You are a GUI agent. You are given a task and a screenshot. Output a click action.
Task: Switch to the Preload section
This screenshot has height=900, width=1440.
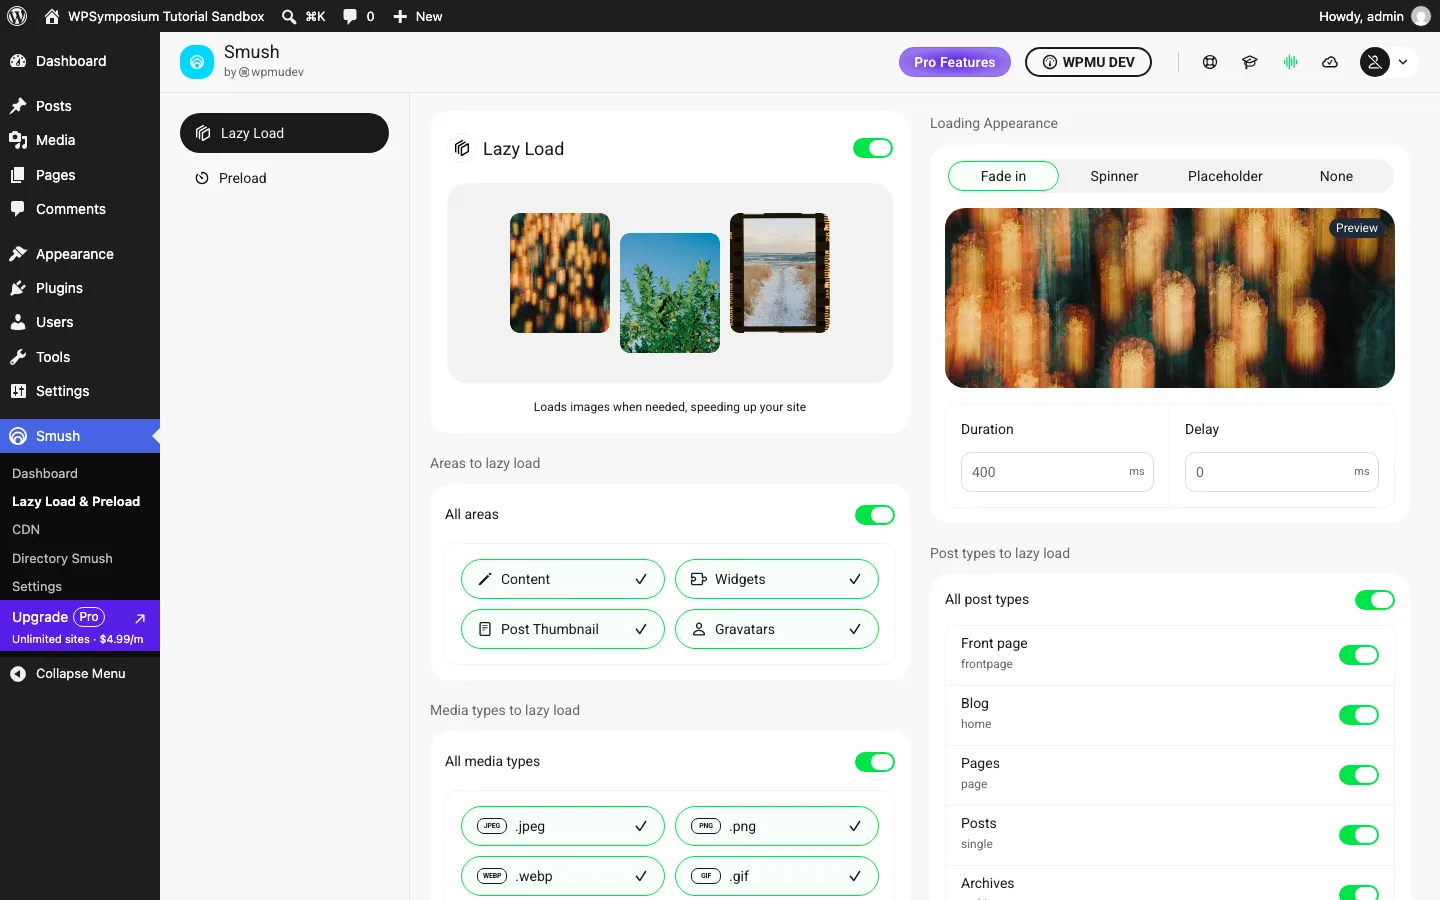click(x=284, y=178)
